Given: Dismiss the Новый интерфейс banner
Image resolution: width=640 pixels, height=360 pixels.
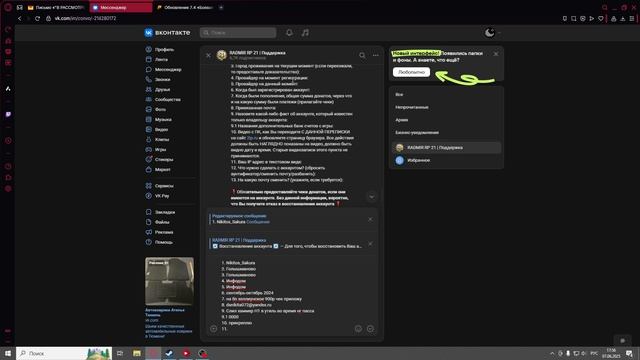Looking at the screenshot, I should pyautogui.click(x=496, y=54).
